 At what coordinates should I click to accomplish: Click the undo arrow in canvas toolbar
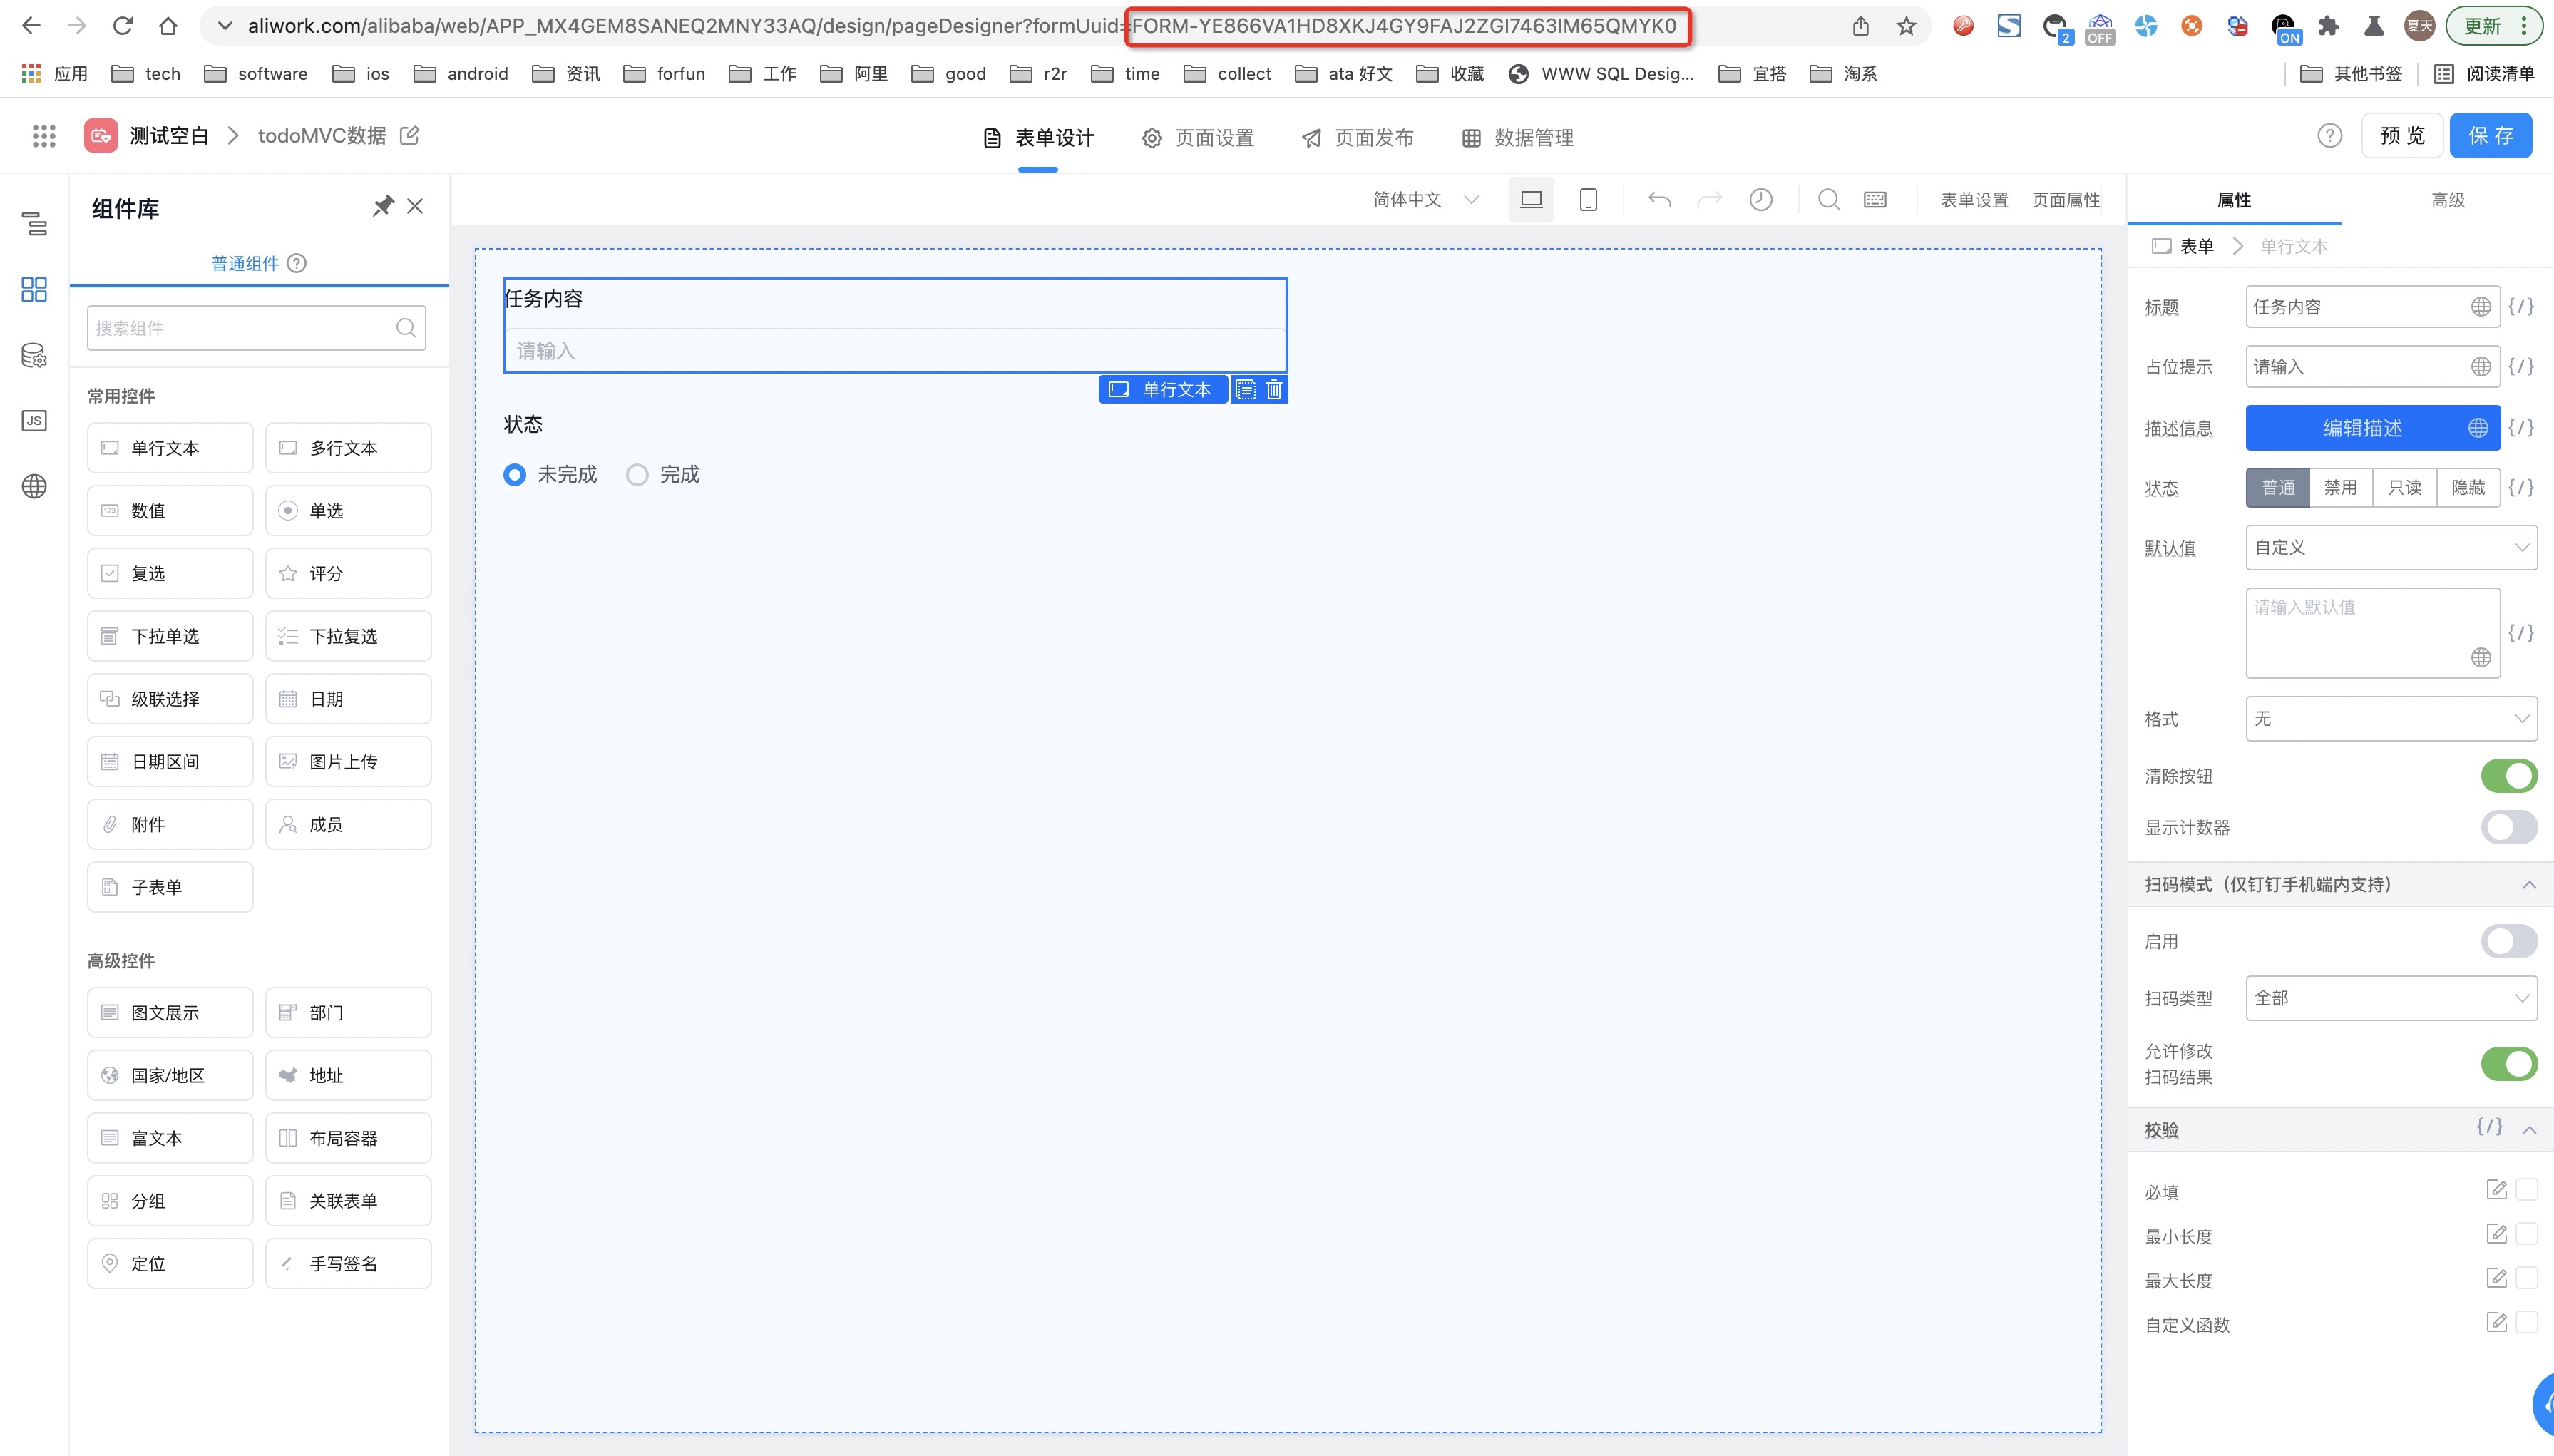coord(1659,200)
